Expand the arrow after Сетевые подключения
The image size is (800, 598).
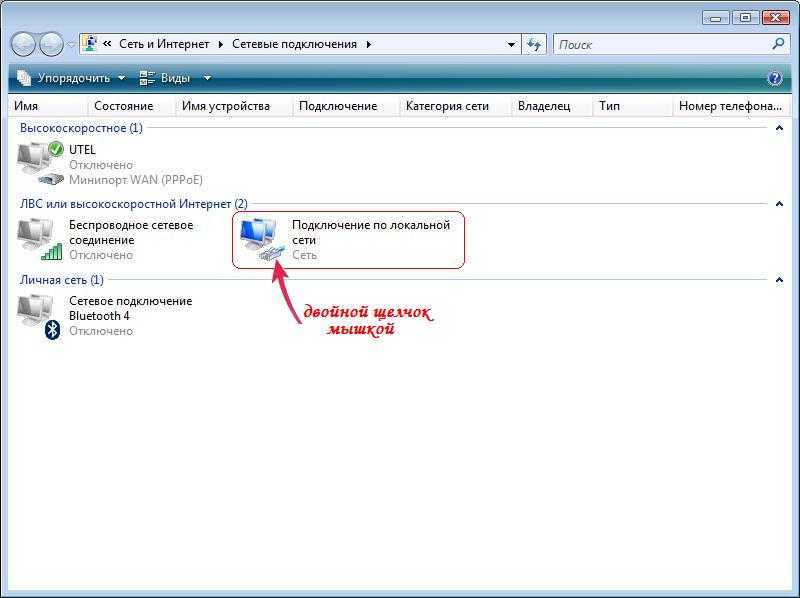[x=368, y=44]
